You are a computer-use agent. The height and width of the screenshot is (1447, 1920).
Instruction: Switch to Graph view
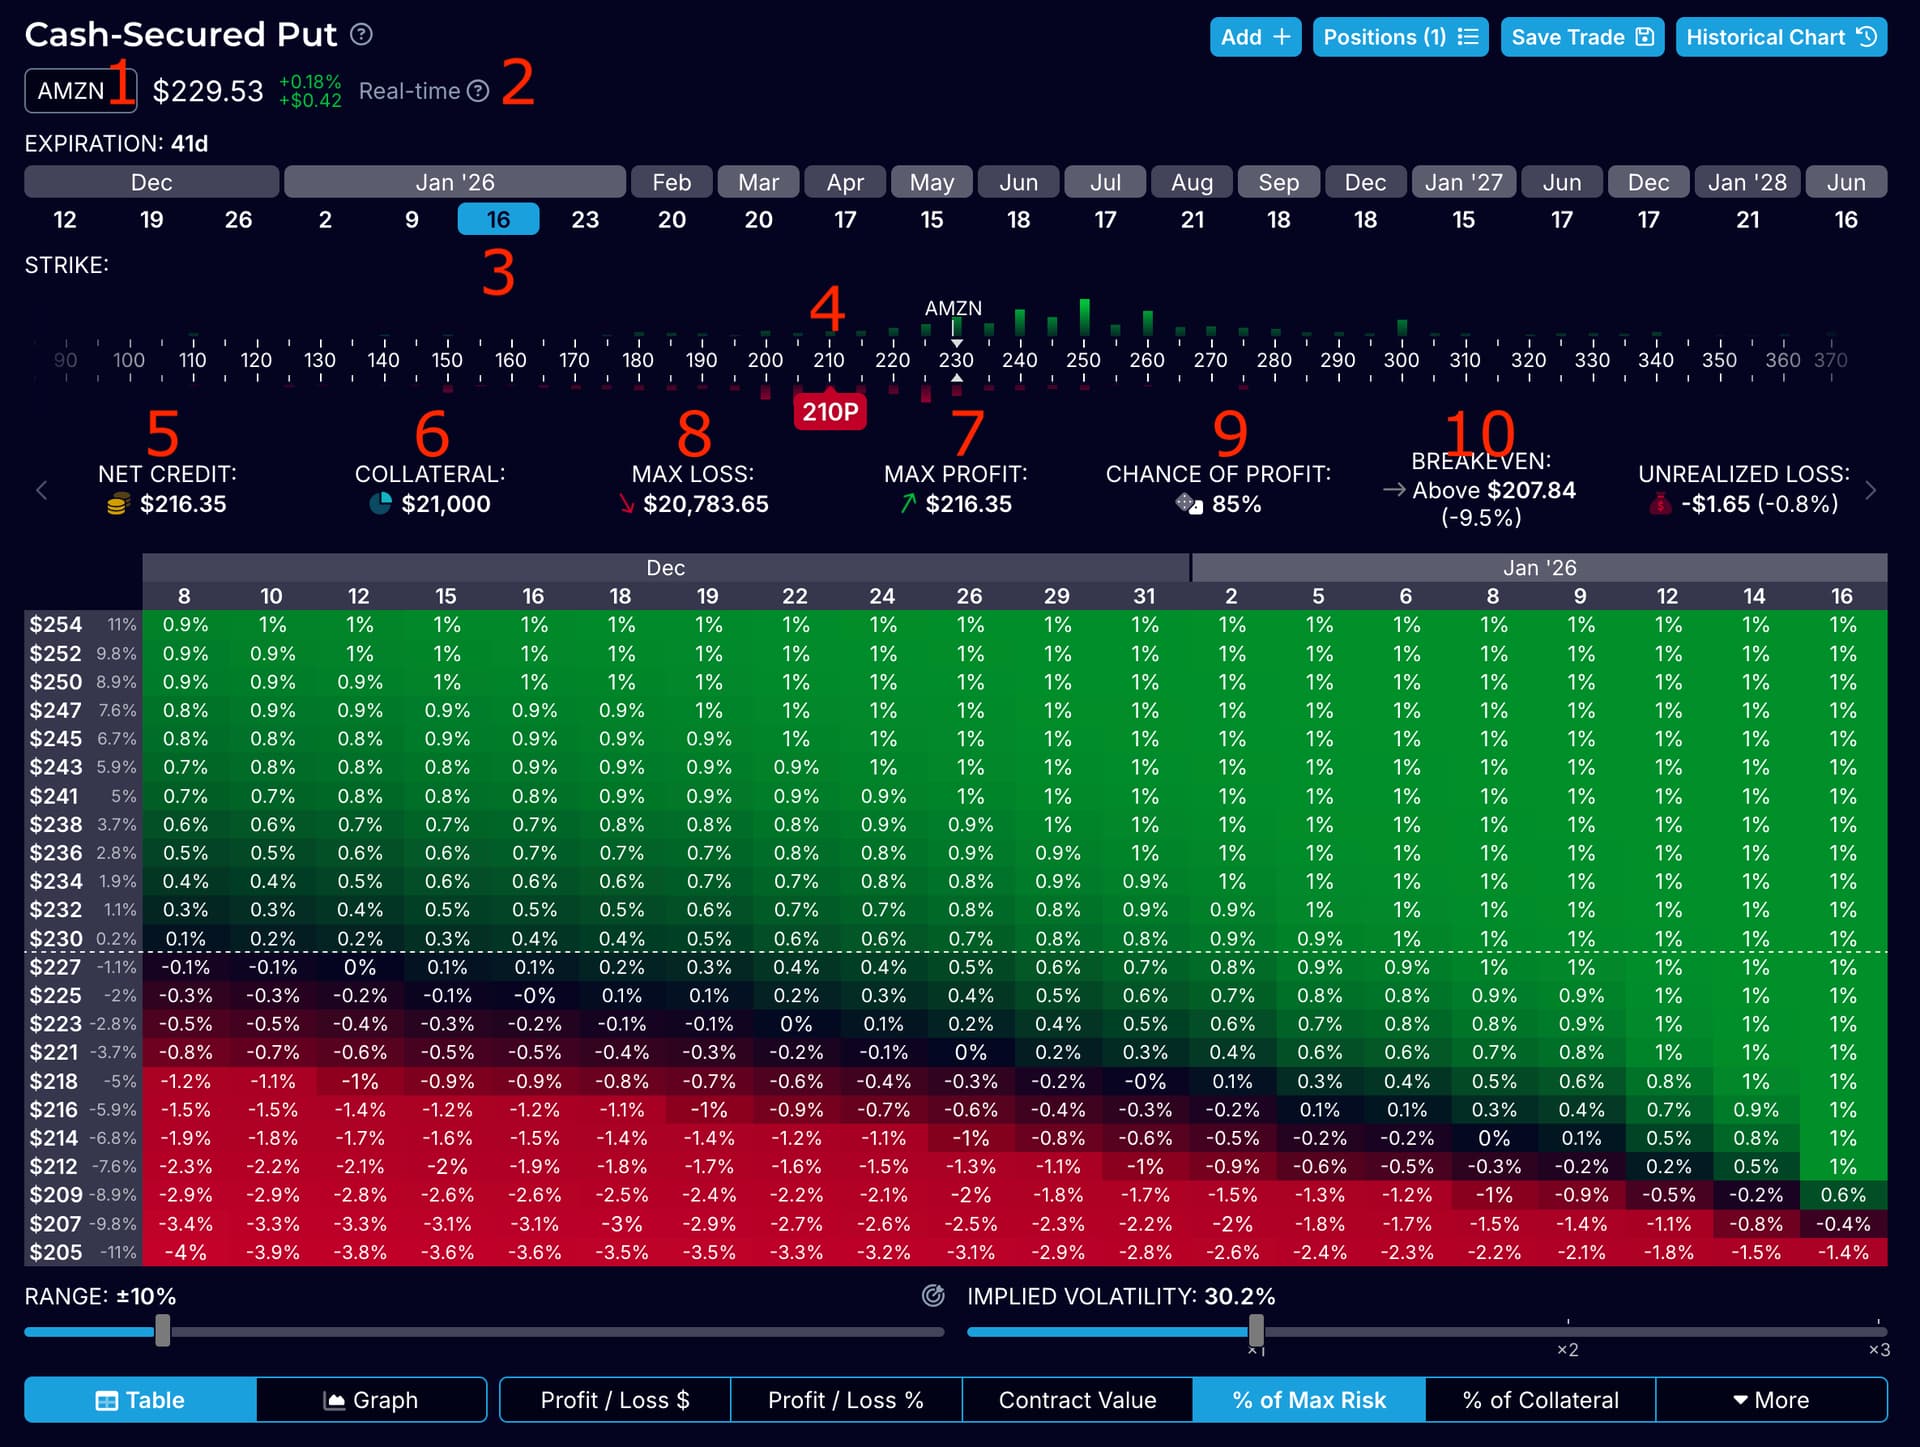(371, 1400)
